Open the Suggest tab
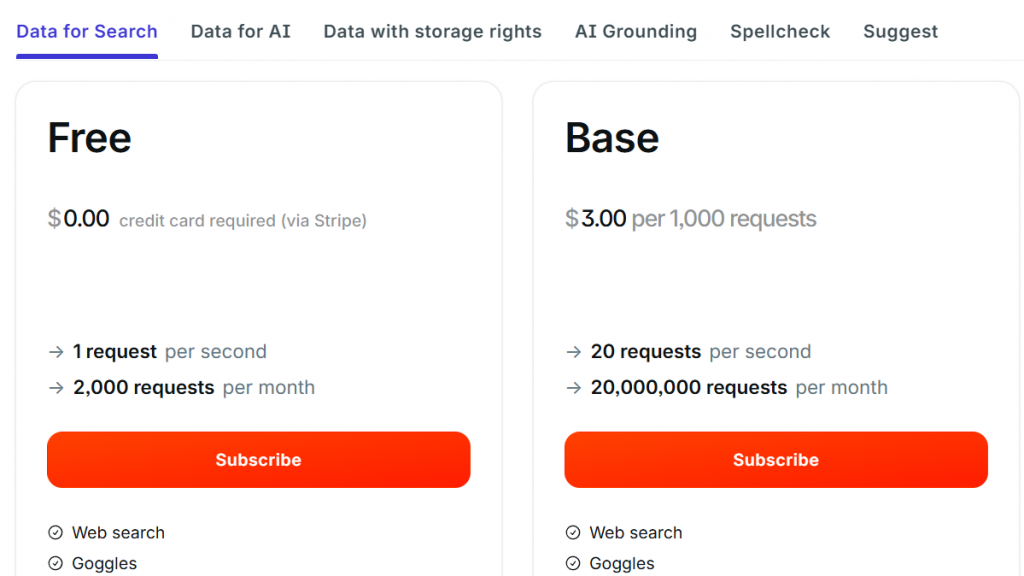Screen dimensions: 1024x576 (900, 31)
